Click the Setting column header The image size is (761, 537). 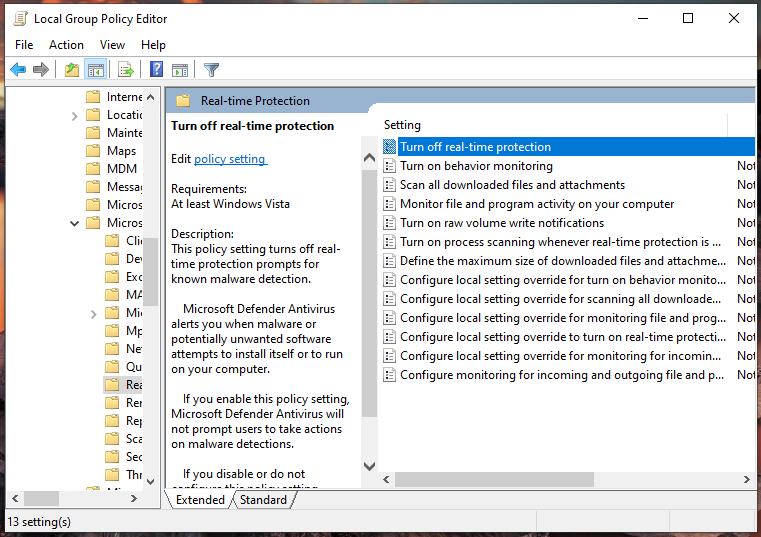[x=402, y=125]
